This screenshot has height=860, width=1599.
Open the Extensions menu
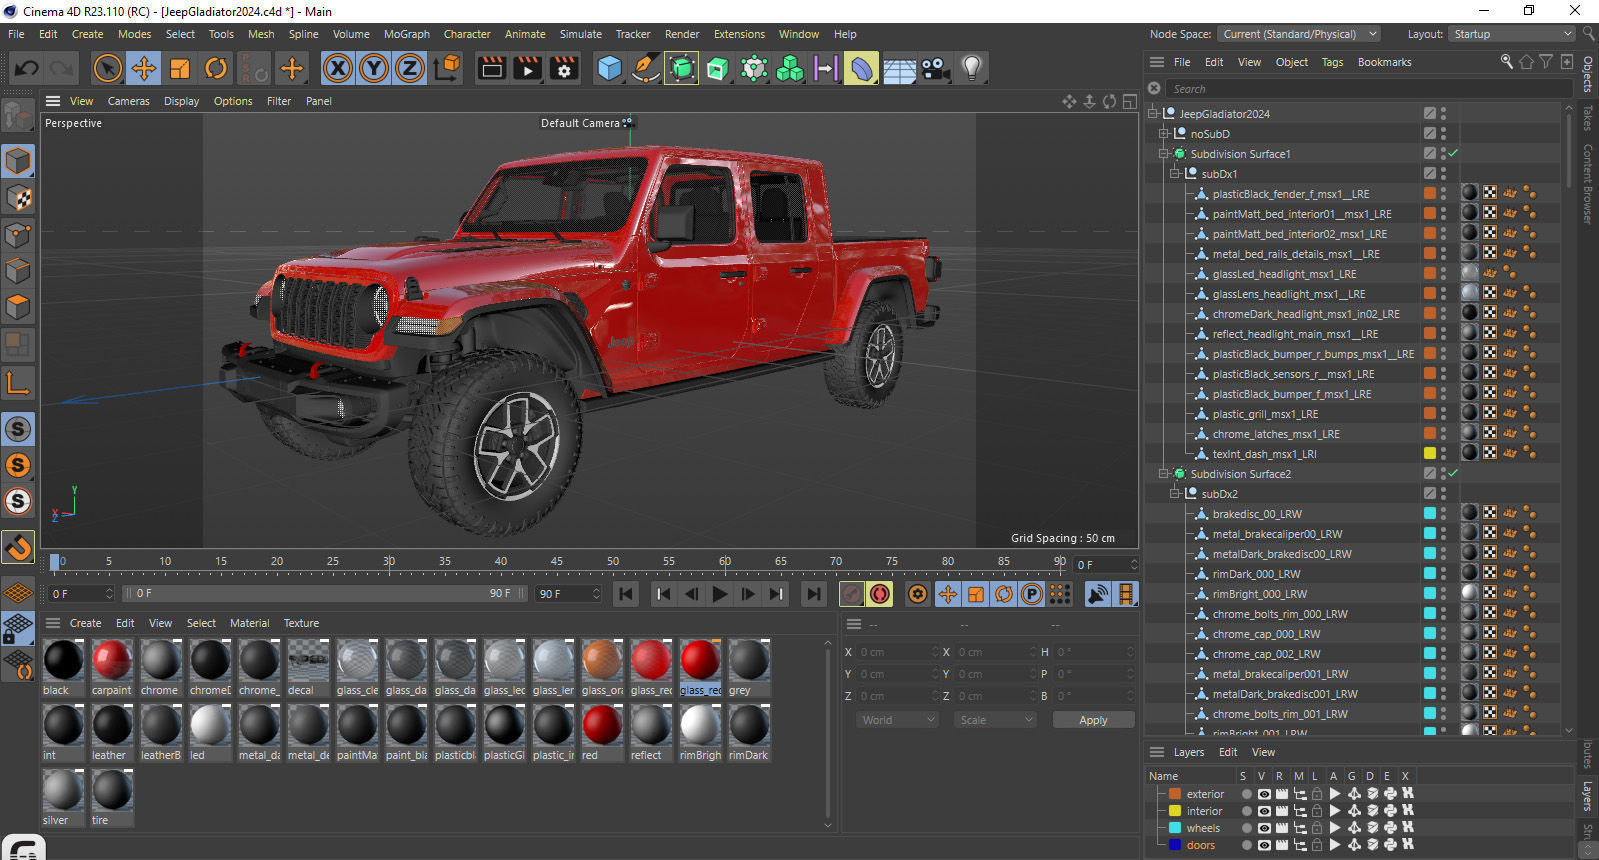coord(739,34)
